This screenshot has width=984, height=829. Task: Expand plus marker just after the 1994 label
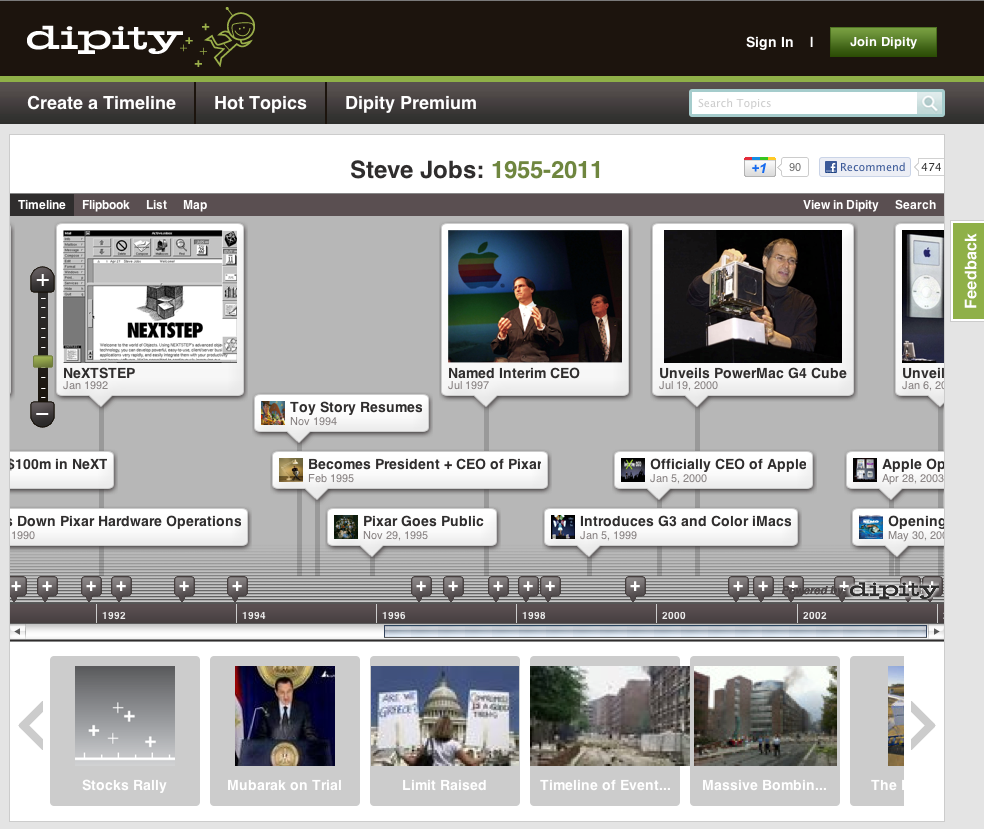[x=237, y=587]
